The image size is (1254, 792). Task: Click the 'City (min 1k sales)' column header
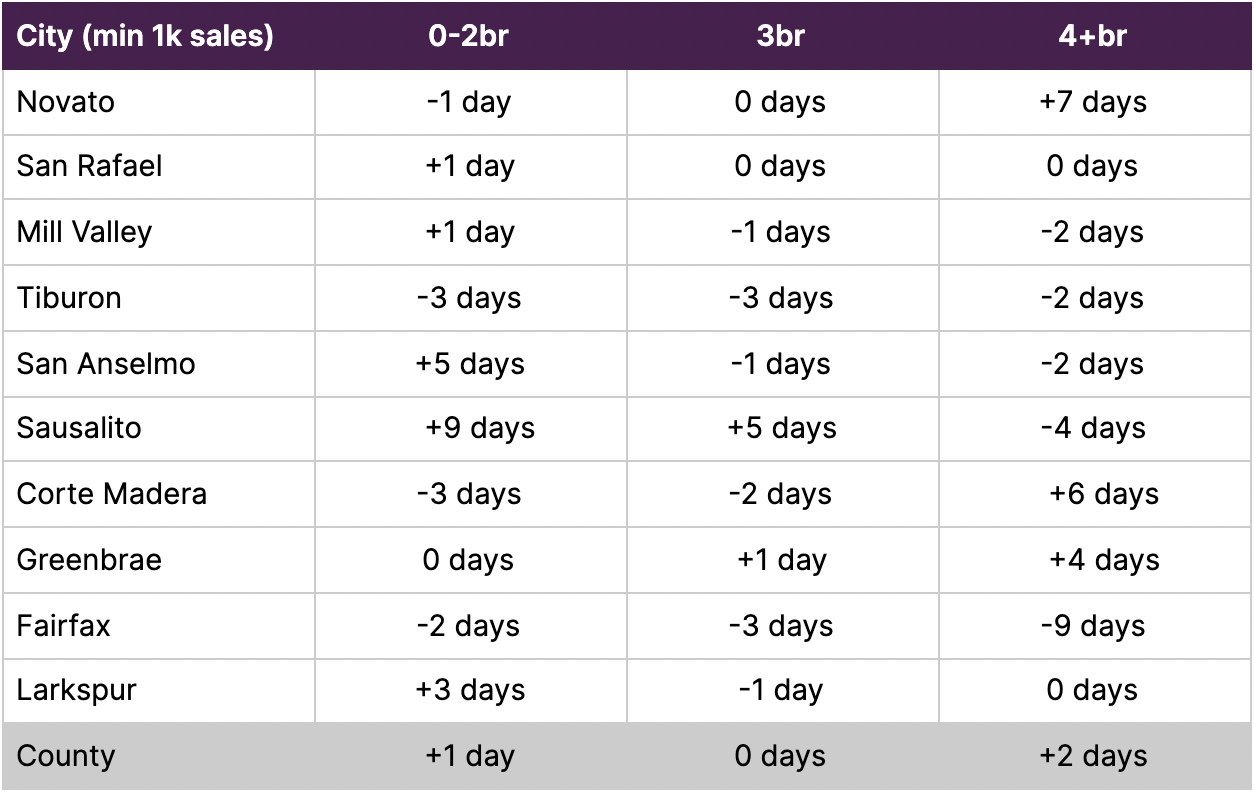[145, 37]
